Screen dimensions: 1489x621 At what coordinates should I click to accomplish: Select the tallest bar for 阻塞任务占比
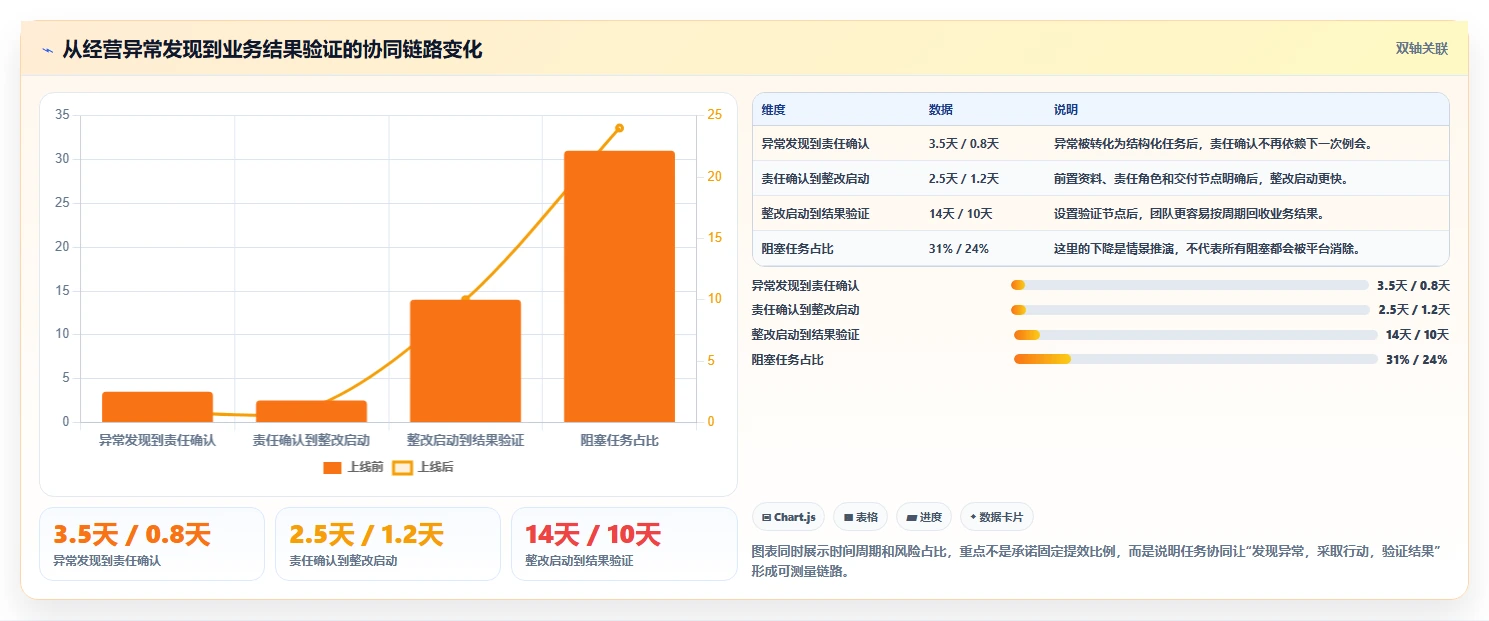point(619,286)
